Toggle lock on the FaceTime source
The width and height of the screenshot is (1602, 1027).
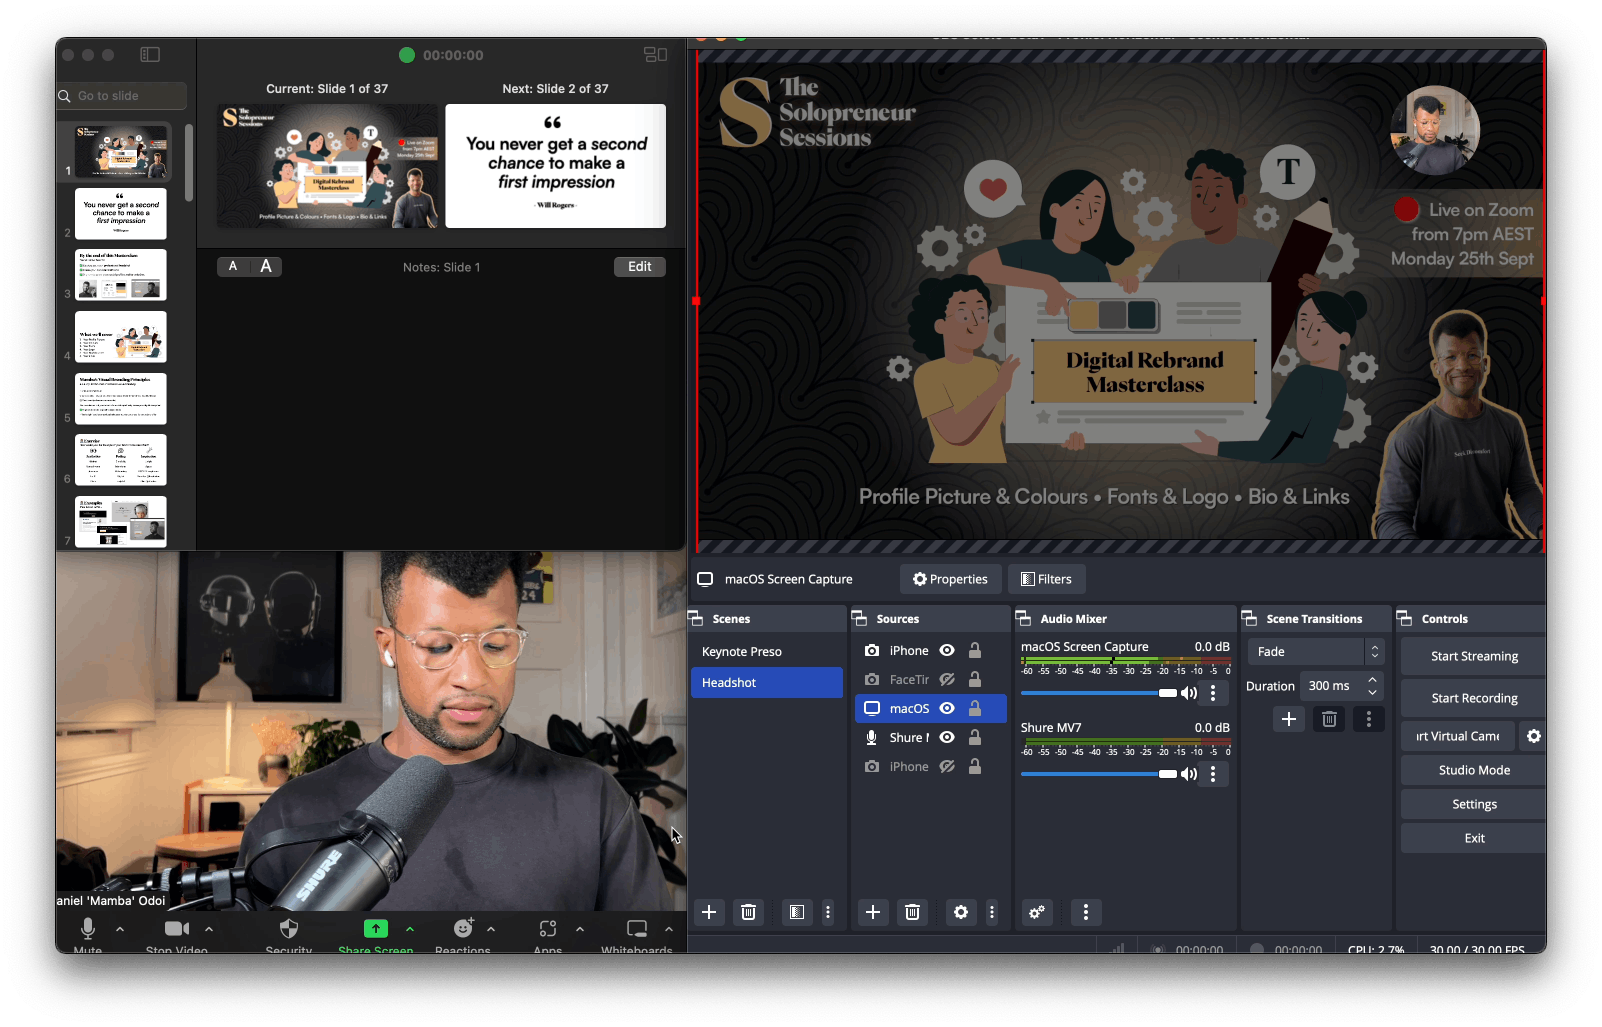click(x=975, y=679)
